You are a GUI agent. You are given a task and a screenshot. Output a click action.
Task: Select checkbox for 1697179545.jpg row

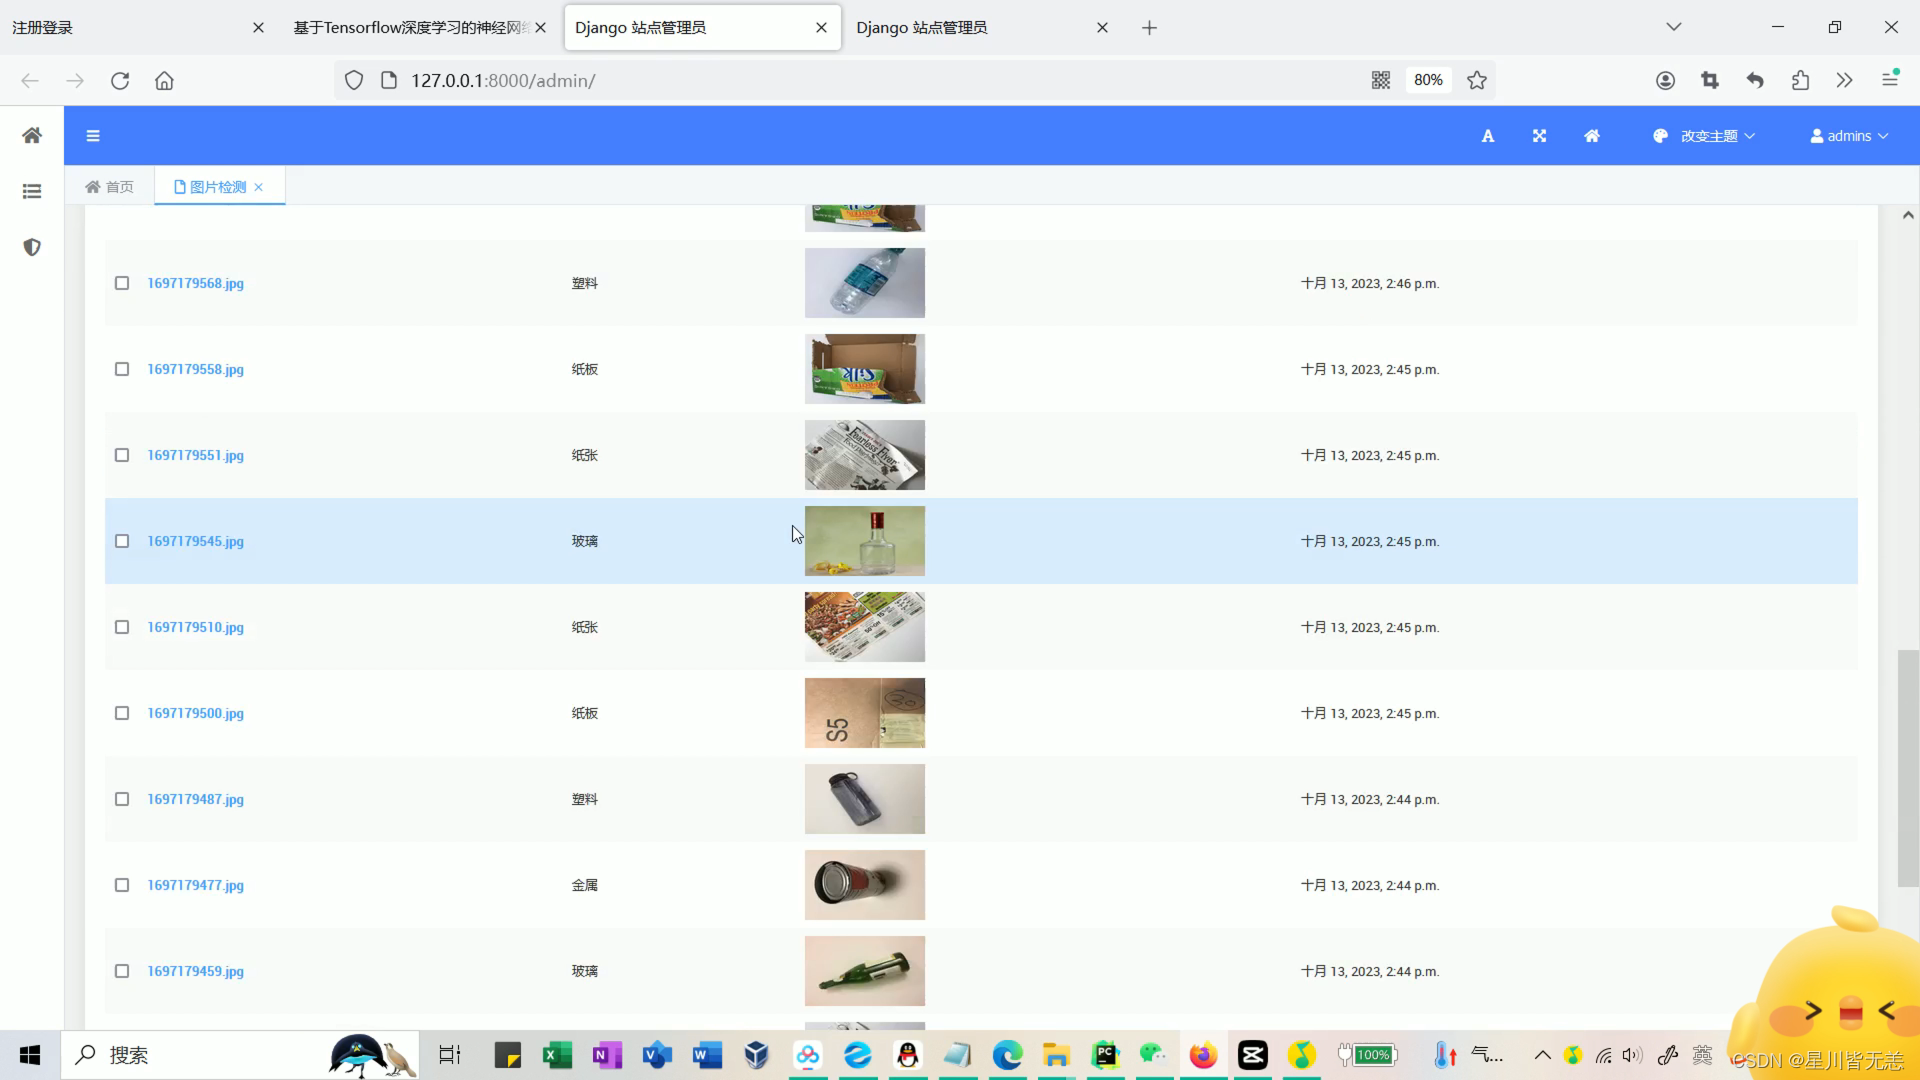122,541
